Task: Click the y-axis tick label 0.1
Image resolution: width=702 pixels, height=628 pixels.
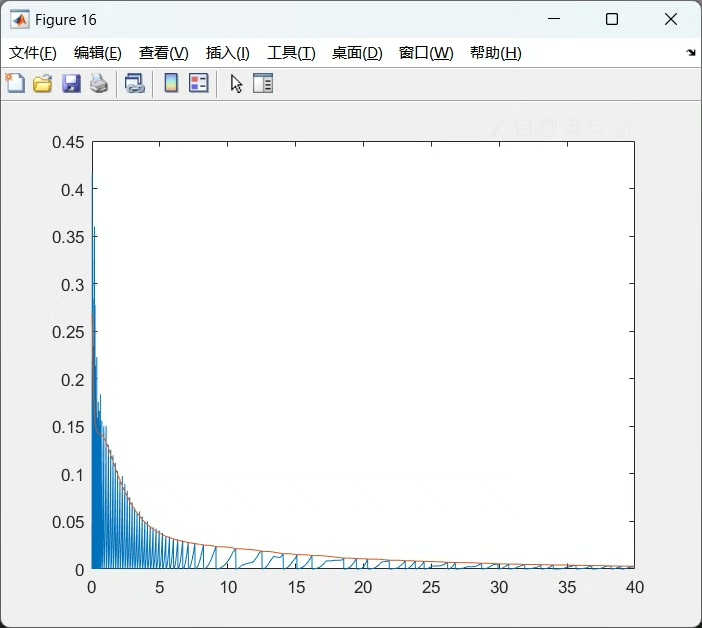Action: click(73, 475)
